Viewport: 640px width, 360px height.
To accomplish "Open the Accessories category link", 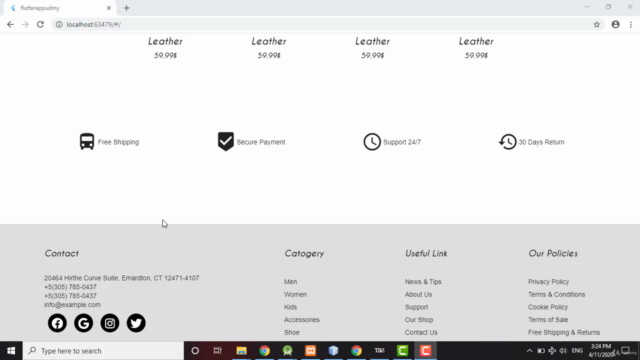I will [302, 320].
